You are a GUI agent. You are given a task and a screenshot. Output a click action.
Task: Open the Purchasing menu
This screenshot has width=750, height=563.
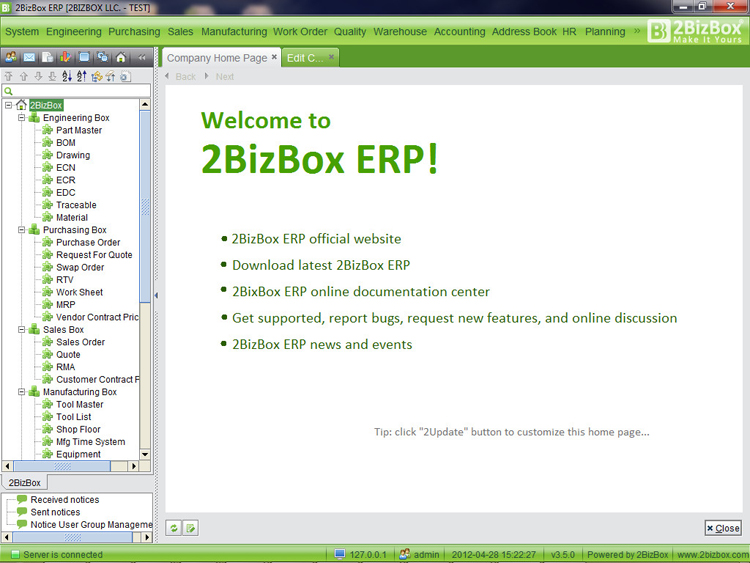point(134,32)
